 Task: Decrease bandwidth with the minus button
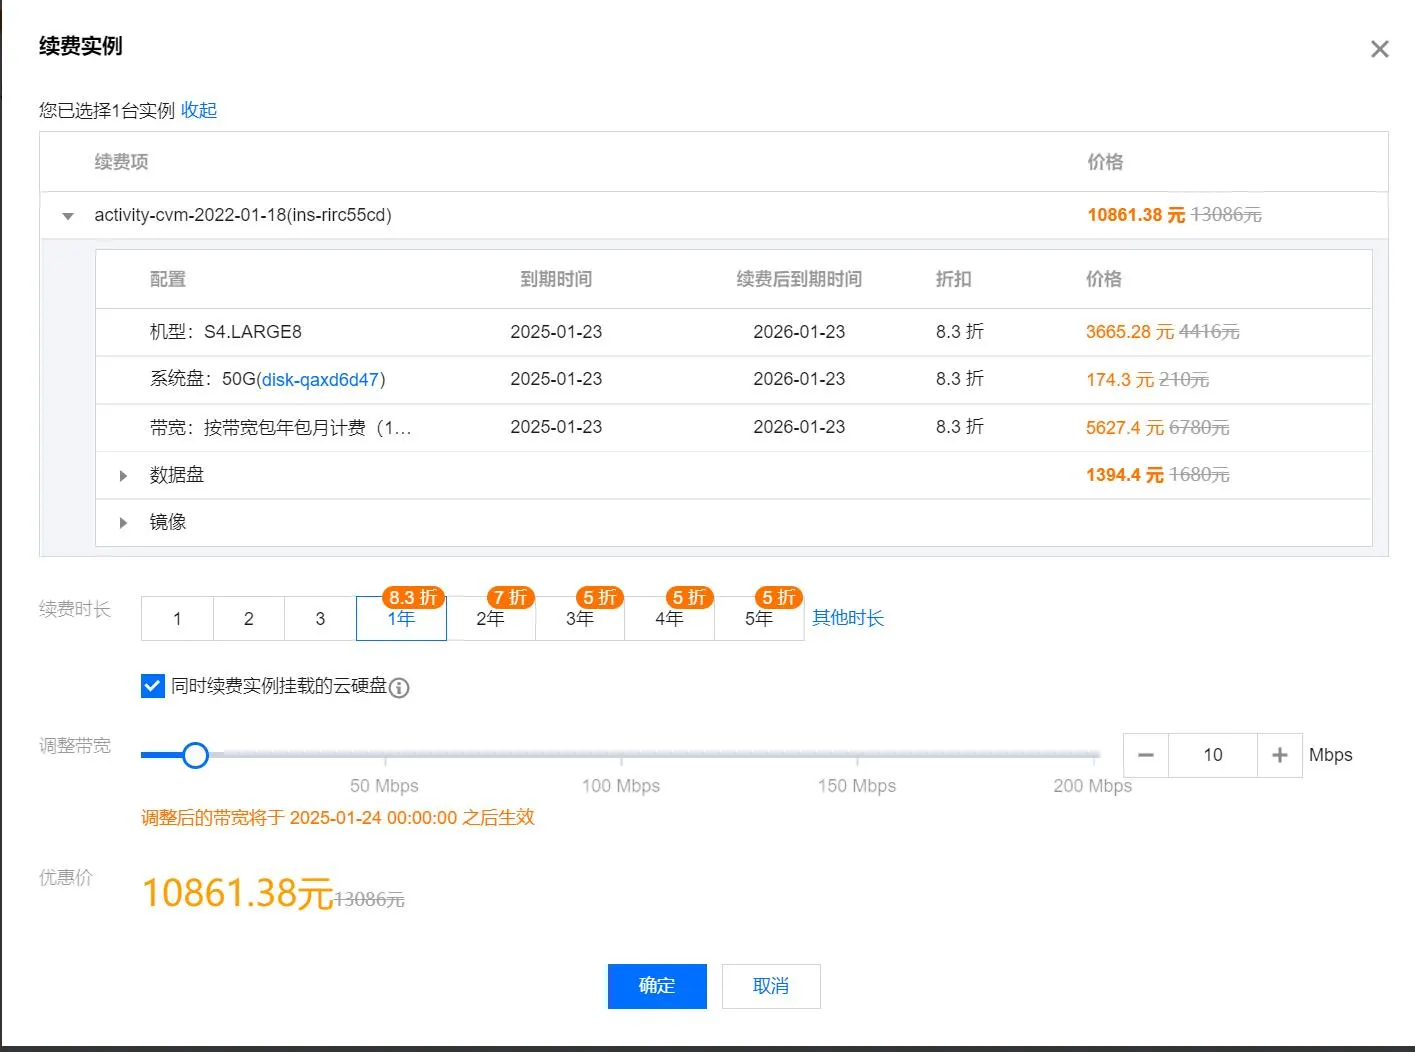[1146, 755]
